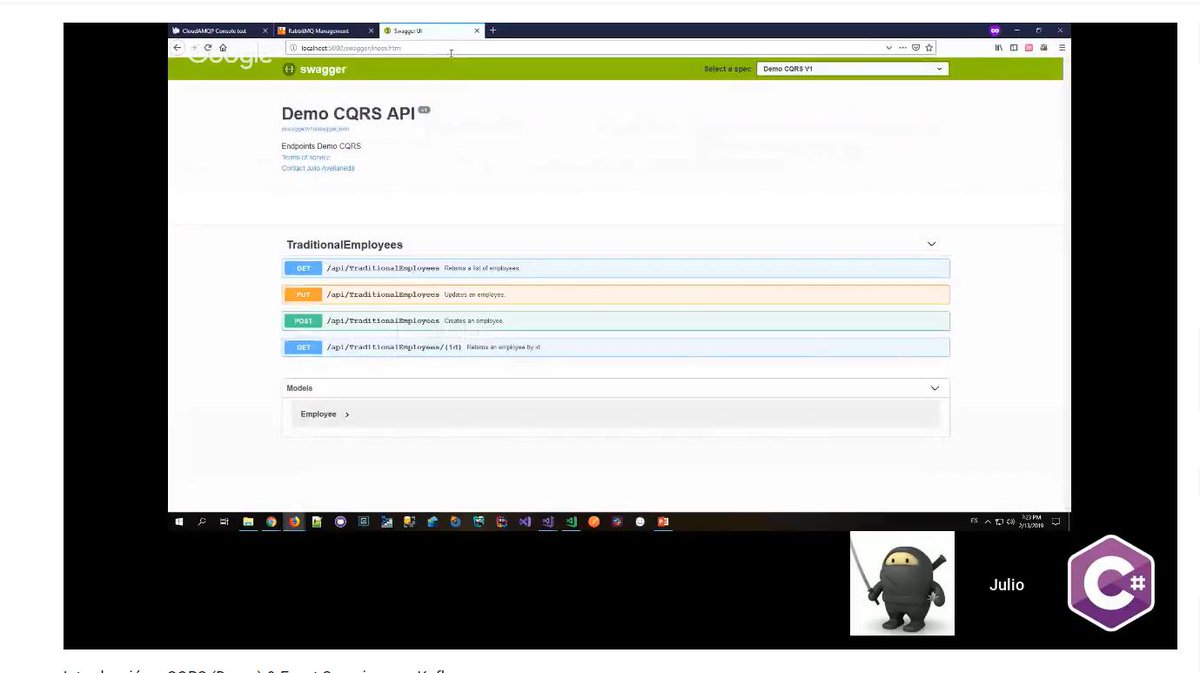Click the ninja avatar thumbnail
The height and width of the screenshot is (673, 1200).
902,583
